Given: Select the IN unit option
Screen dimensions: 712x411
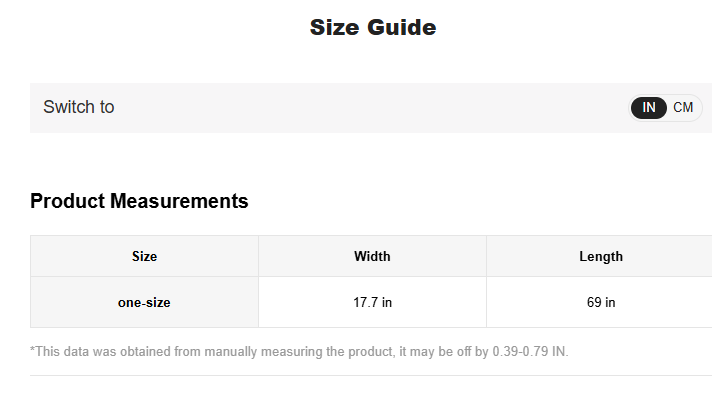Looking at the screenshot, I should click(649, 108).
